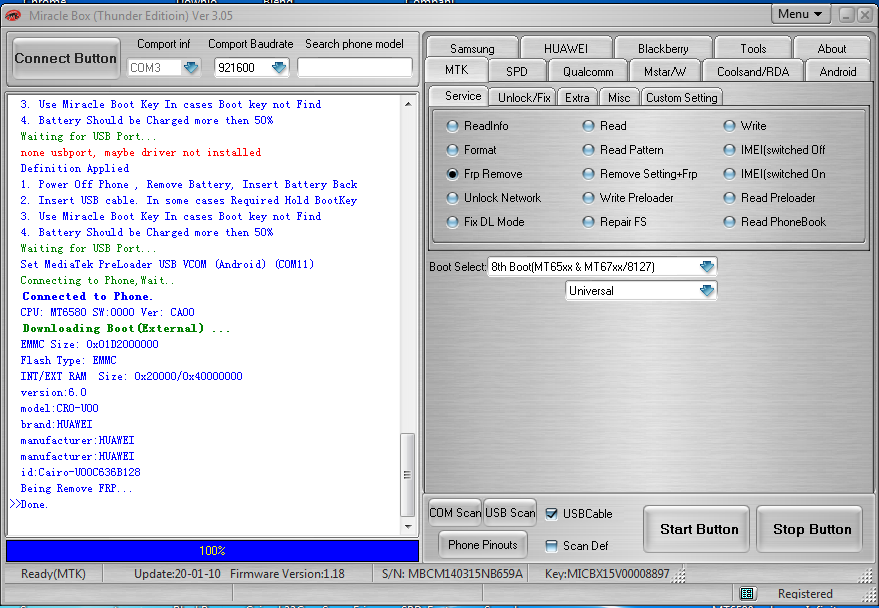Viewport: 879px width, 608px height.
Task: Switch to the Android tab
Action: [838, 72]
